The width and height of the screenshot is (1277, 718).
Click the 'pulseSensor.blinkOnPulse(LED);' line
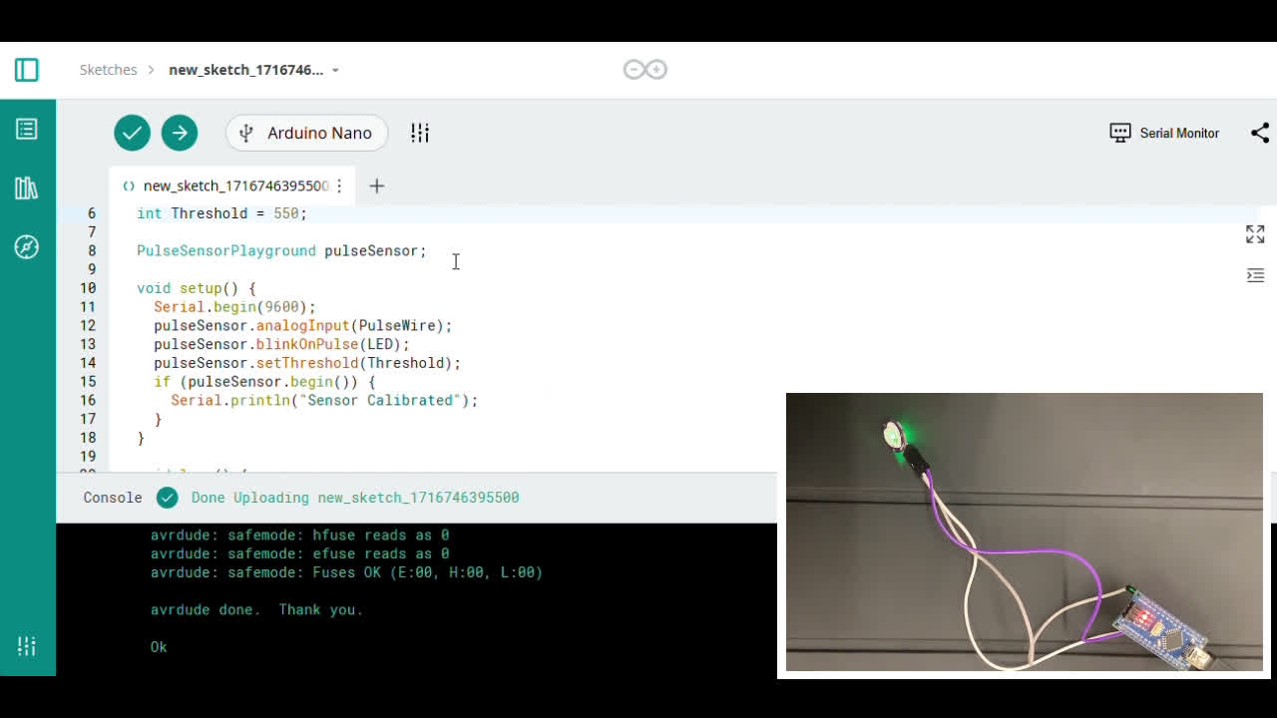[x=282, y=345]
